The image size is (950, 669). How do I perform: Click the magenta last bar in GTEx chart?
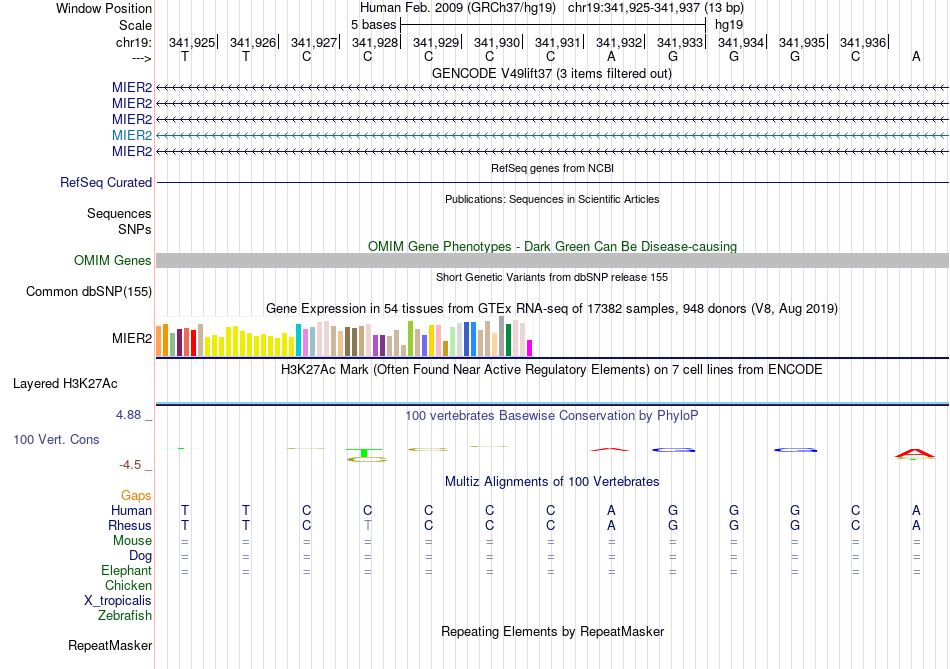tap(530, 348)
